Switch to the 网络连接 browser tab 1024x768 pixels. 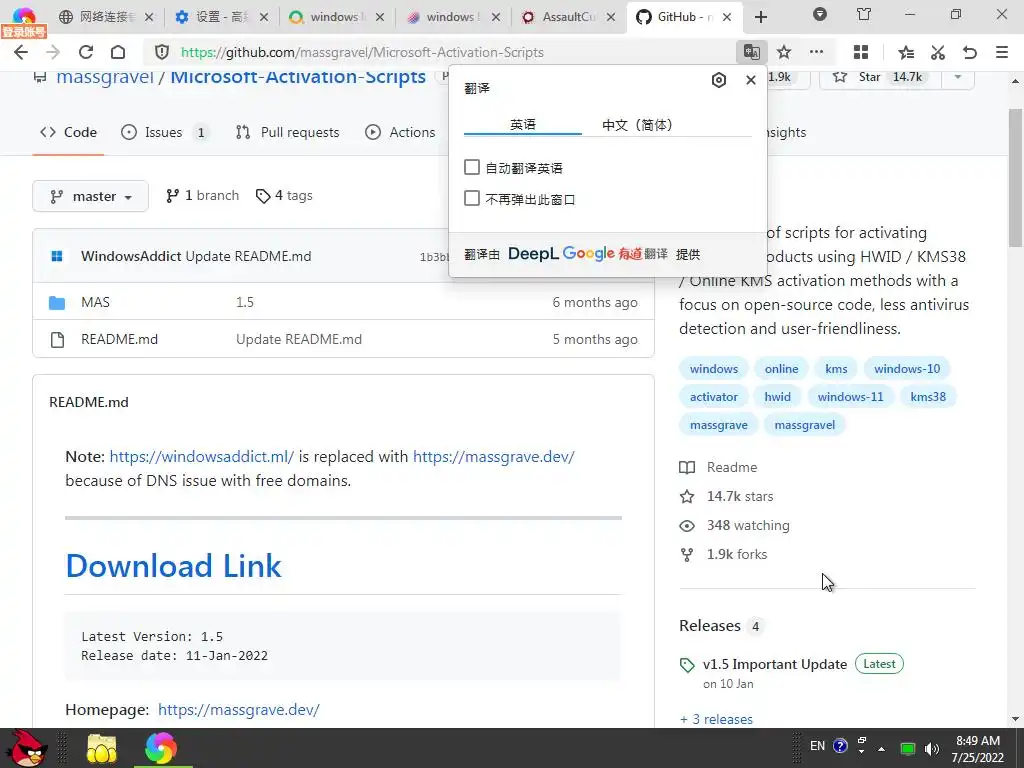pos(106,17)
